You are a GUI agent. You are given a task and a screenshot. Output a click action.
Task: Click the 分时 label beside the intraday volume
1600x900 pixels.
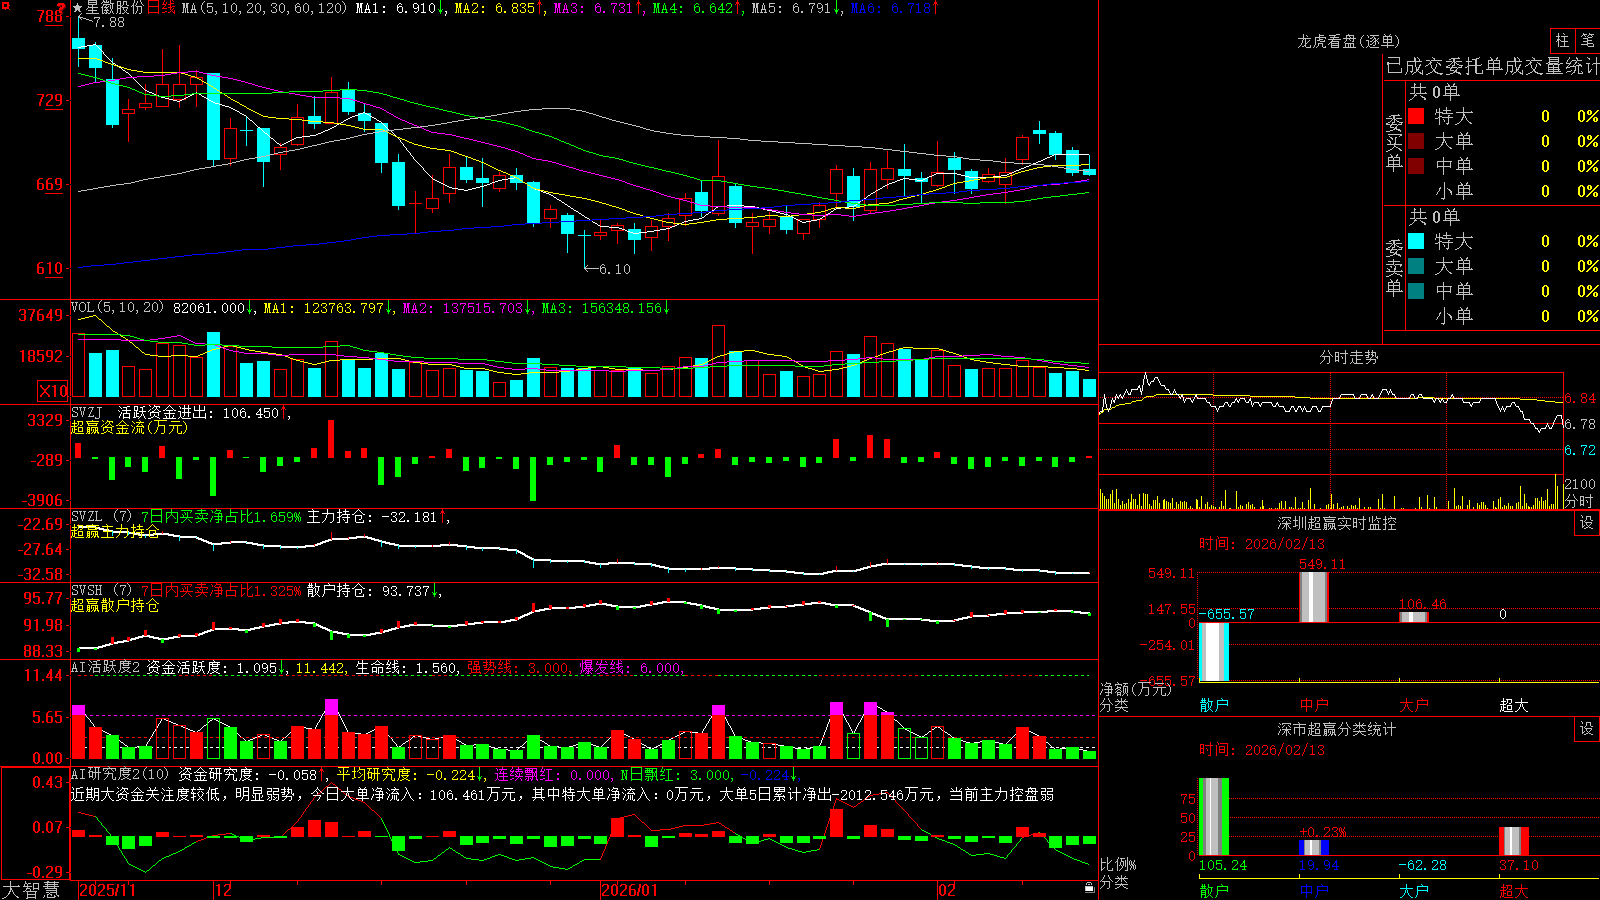point(1580,501)
